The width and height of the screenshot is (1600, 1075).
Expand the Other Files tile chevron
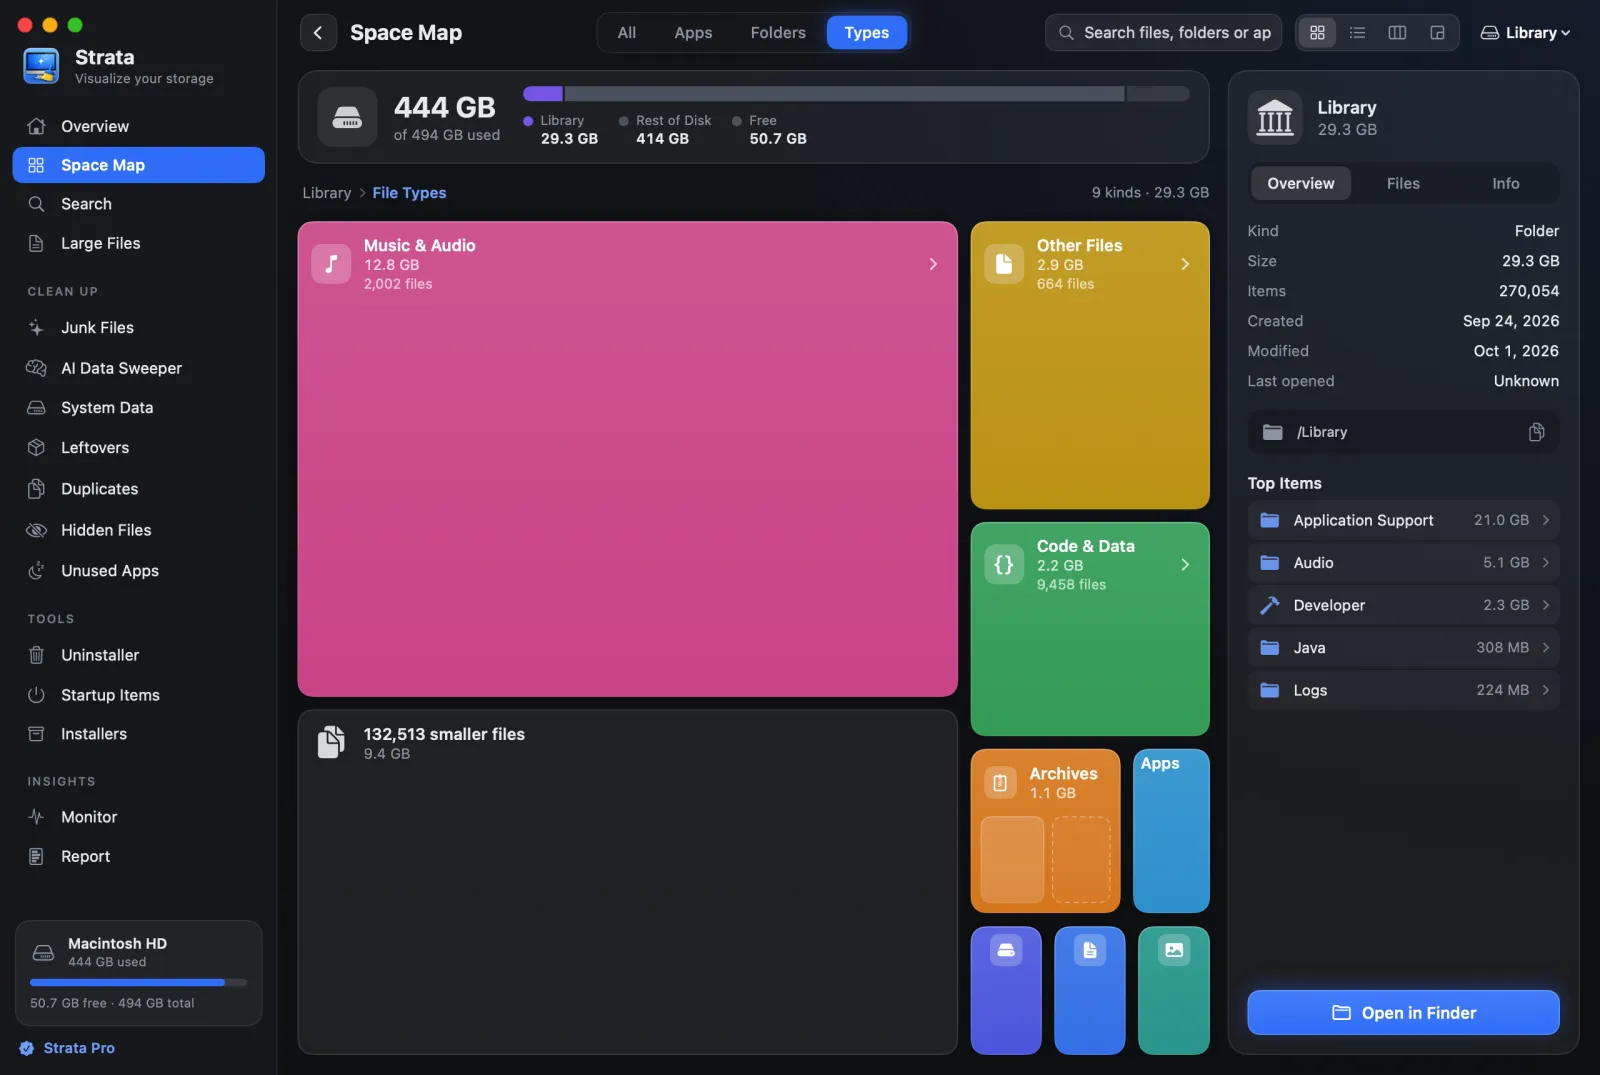(1185, 264)
